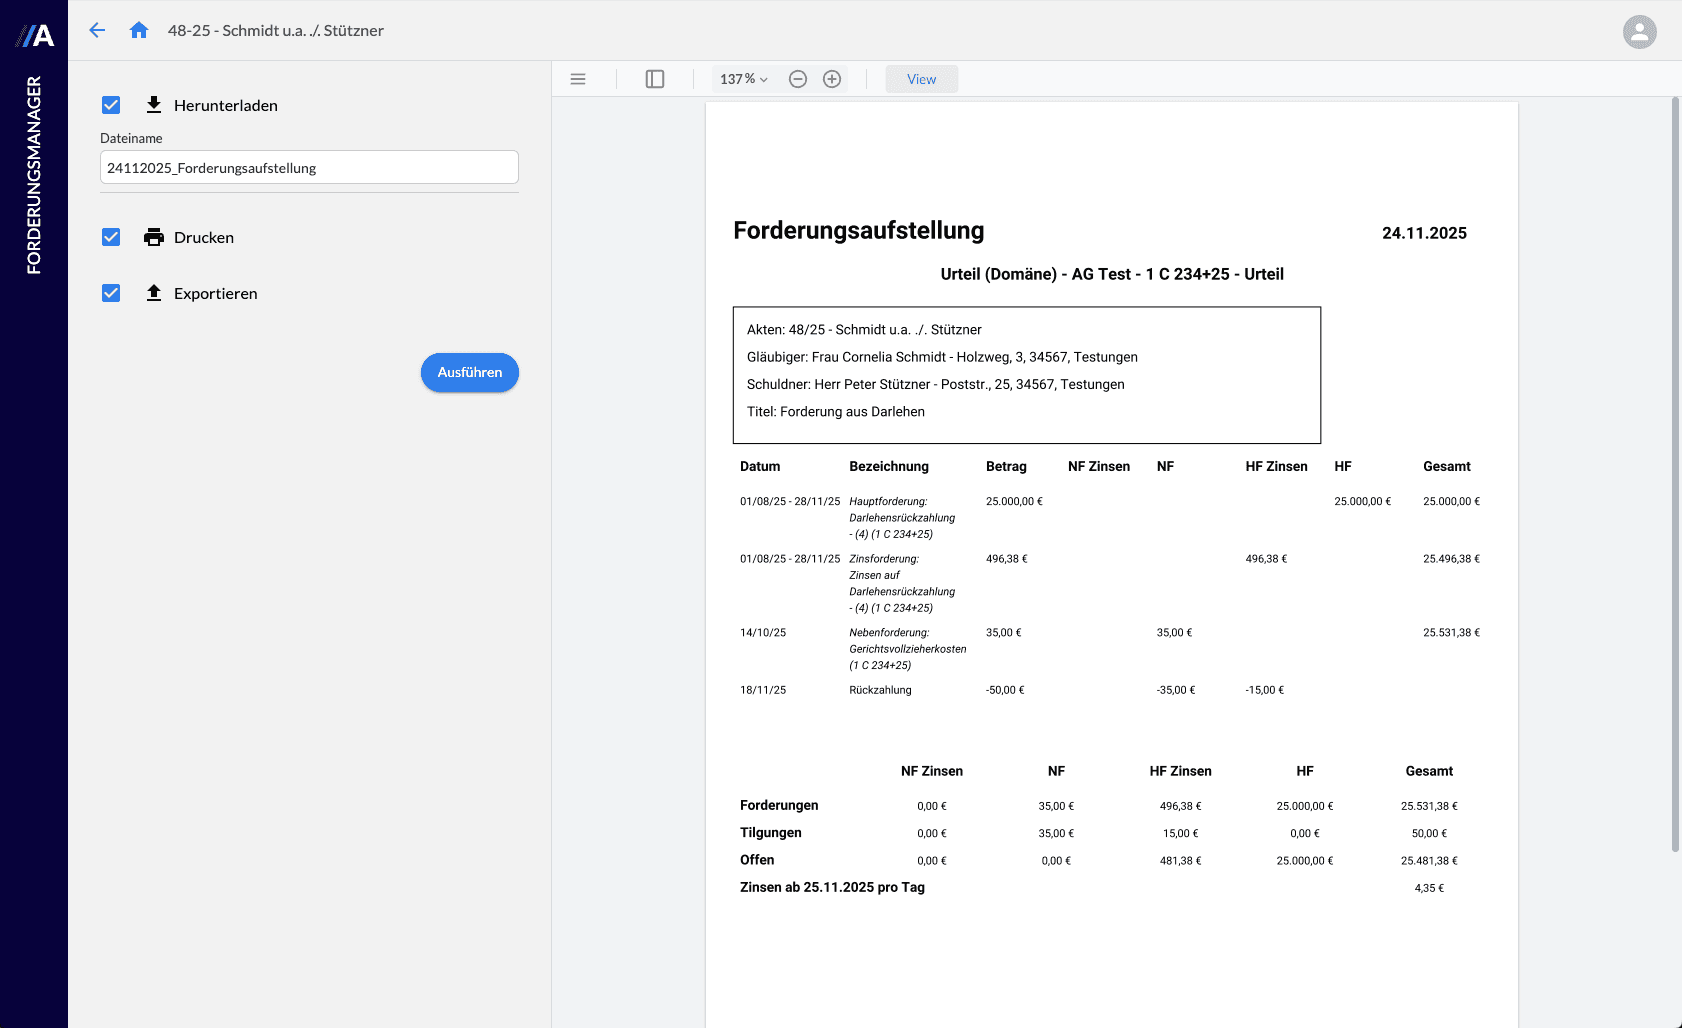Toggle the PDF viewer sidebar panel
This screenshot has width=1682, height=1028.
coord(655,79)
